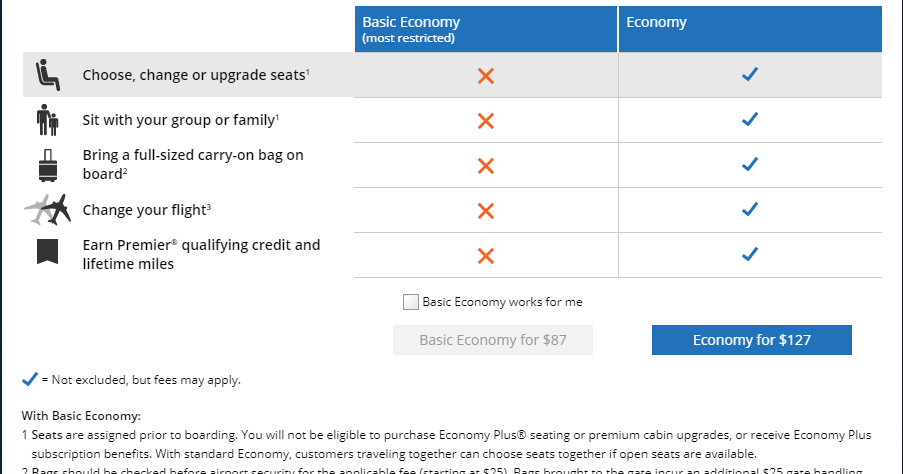Click the Bring a full-sized carry-on bag text

193,164
